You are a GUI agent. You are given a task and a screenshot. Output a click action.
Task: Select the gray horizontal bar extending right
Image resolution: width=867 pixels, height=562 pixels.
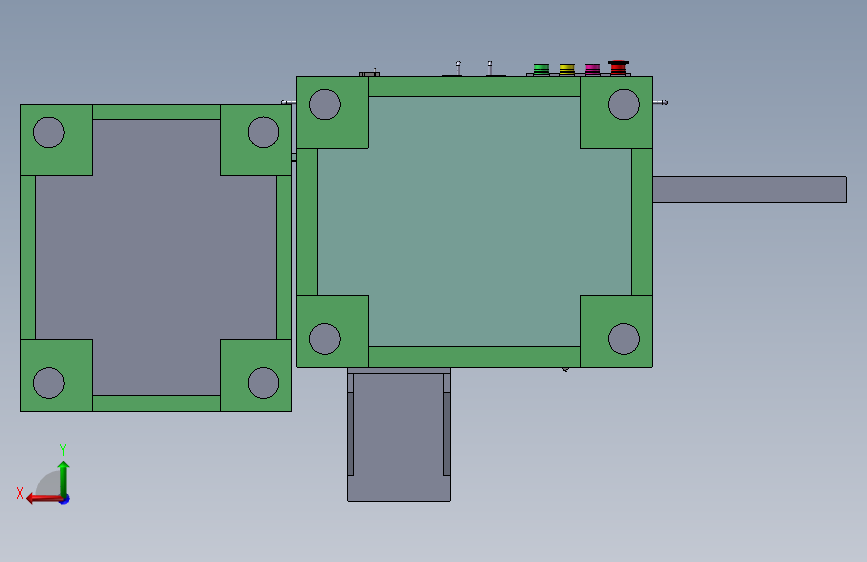(x=749, y=189)
